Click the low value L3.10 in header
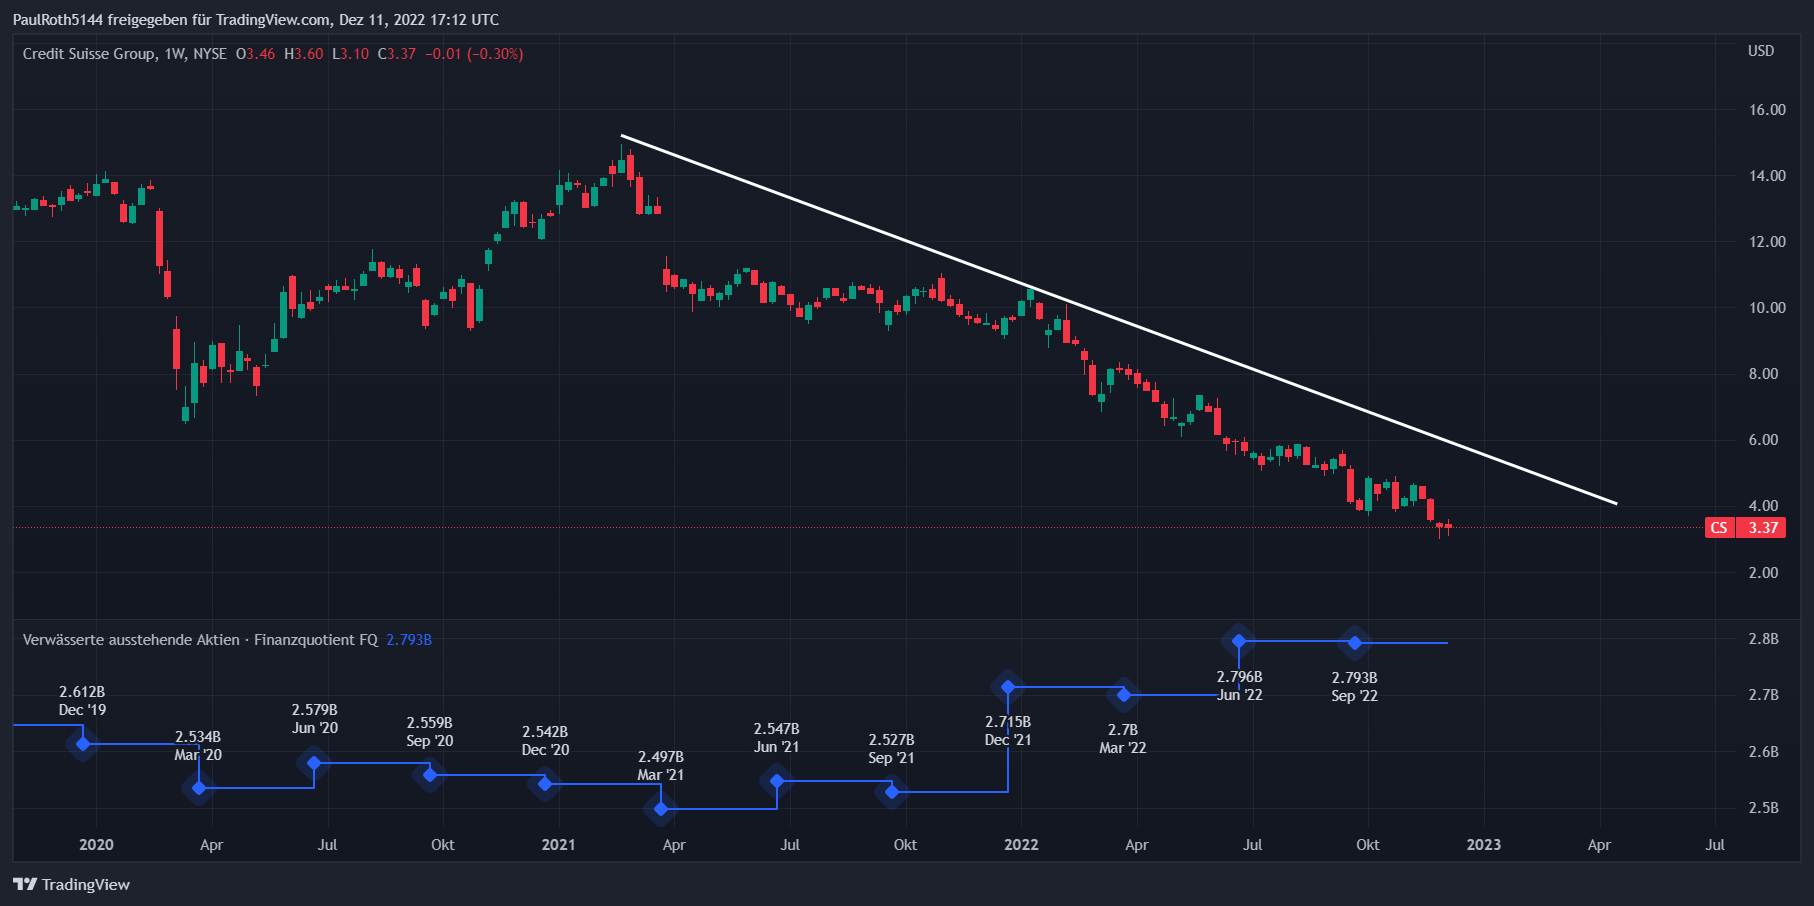 coord(351,54)
